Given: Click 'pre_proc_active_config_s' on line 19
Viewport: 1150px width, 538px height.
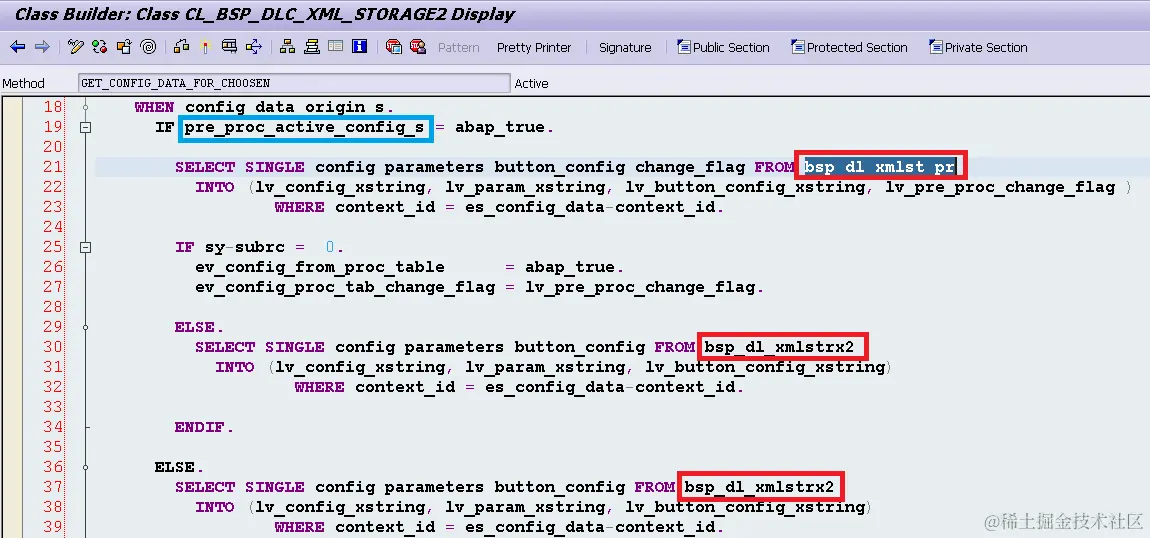Looking at the screenshot, I should [x=304, y=128].
